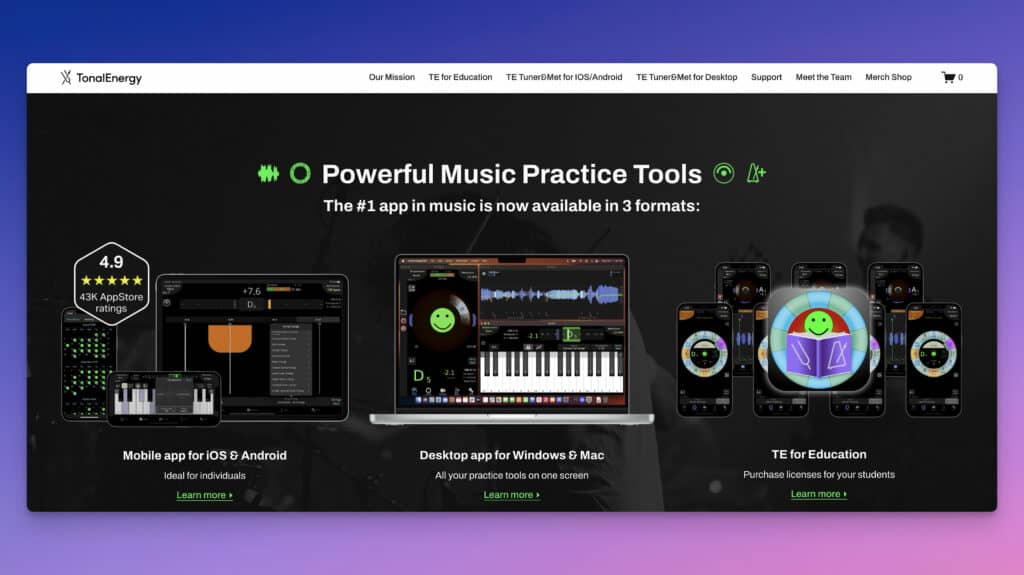Click 'Purchase licenses for your students' text
Screen dimensions: 1024x575
pos(819,474)
